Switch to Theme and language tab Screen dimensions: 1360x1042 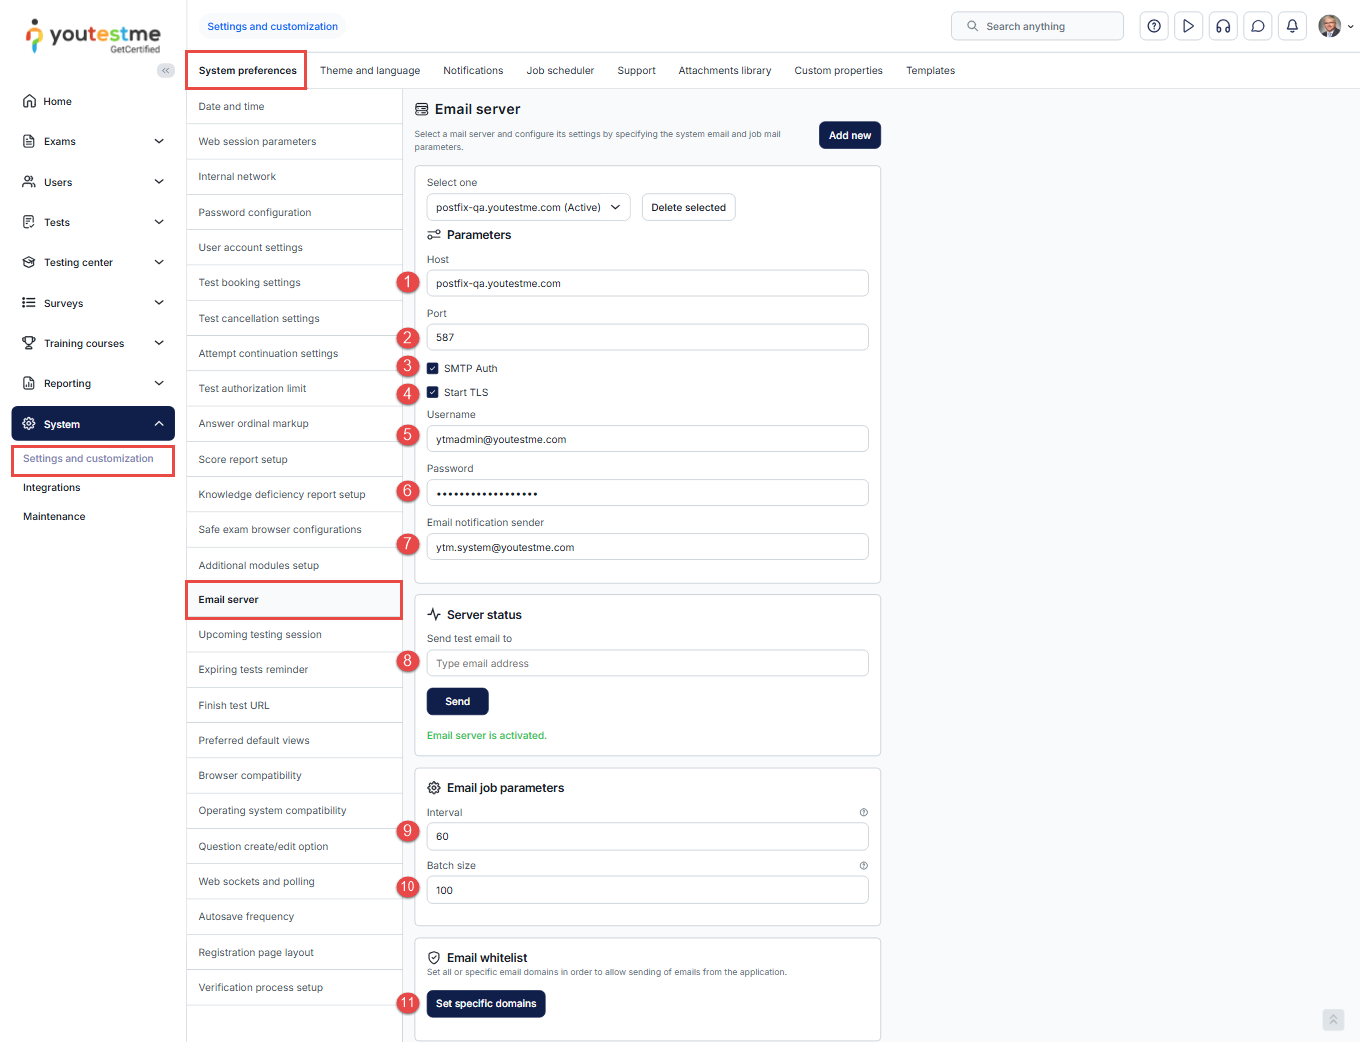click(x=370, y=71)
